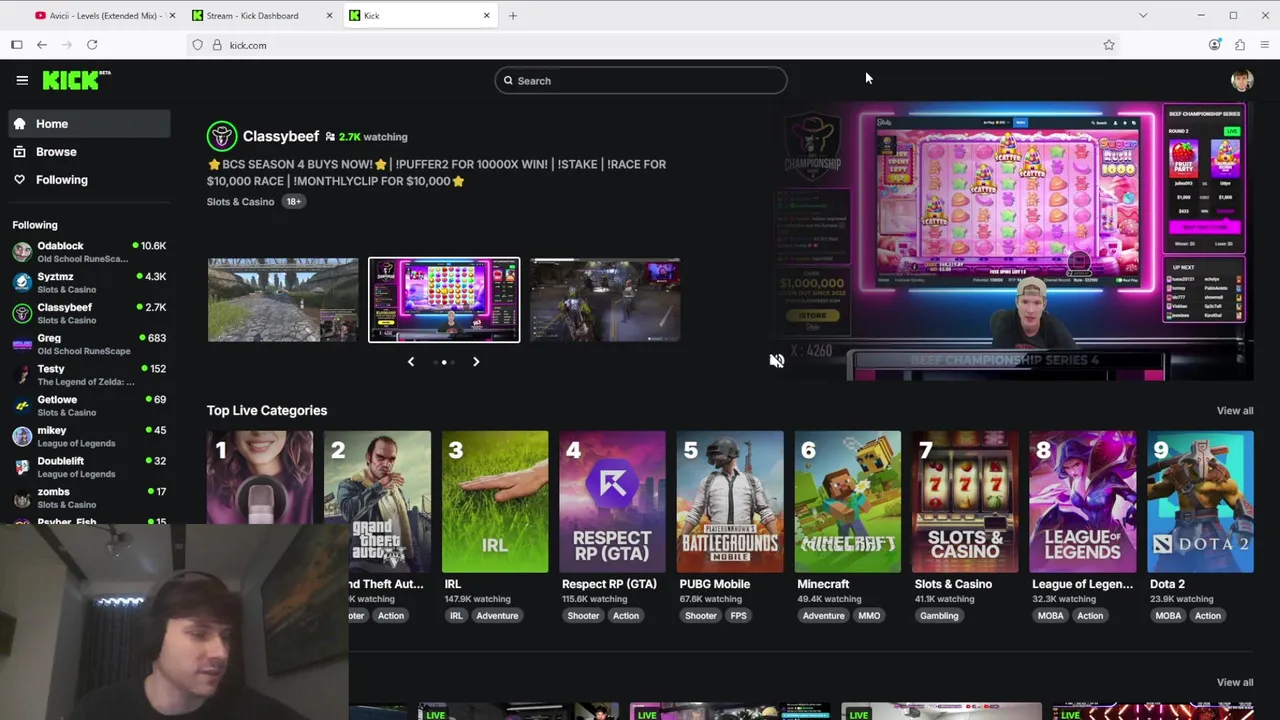The height and width of the screenshot is (720, 1280).
Task: Open Testy's followed channel
Action: pos(89,375)
